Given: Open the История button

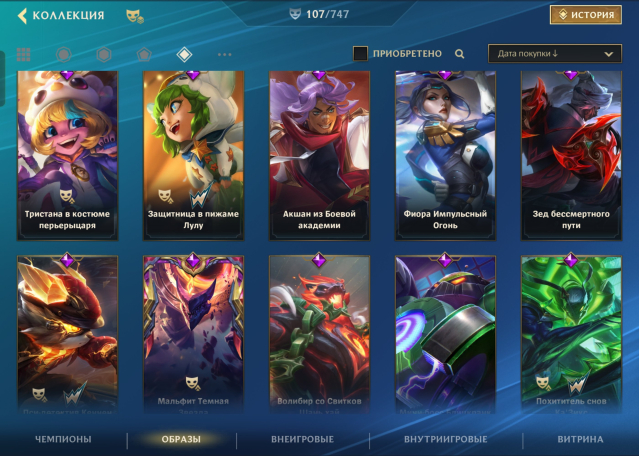Looking at the screenshot, I should [x=586, y=15].
